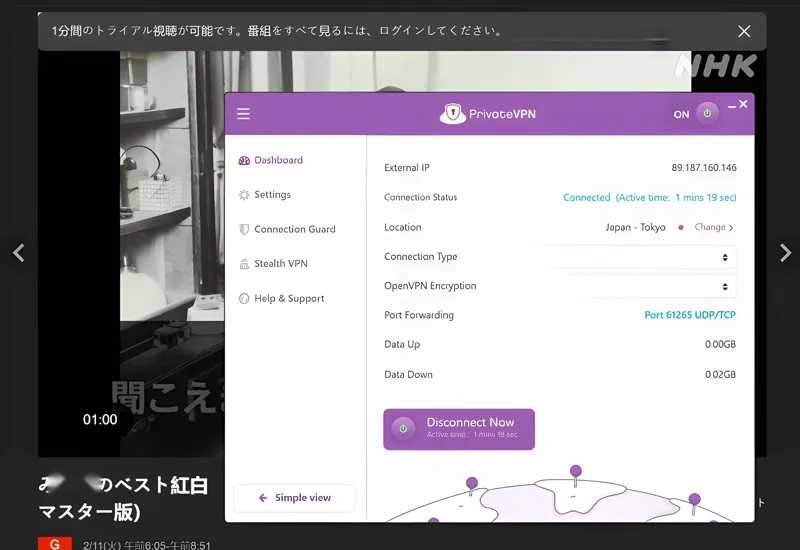Click the Japan - Tokyo location text

coord(635,227)
